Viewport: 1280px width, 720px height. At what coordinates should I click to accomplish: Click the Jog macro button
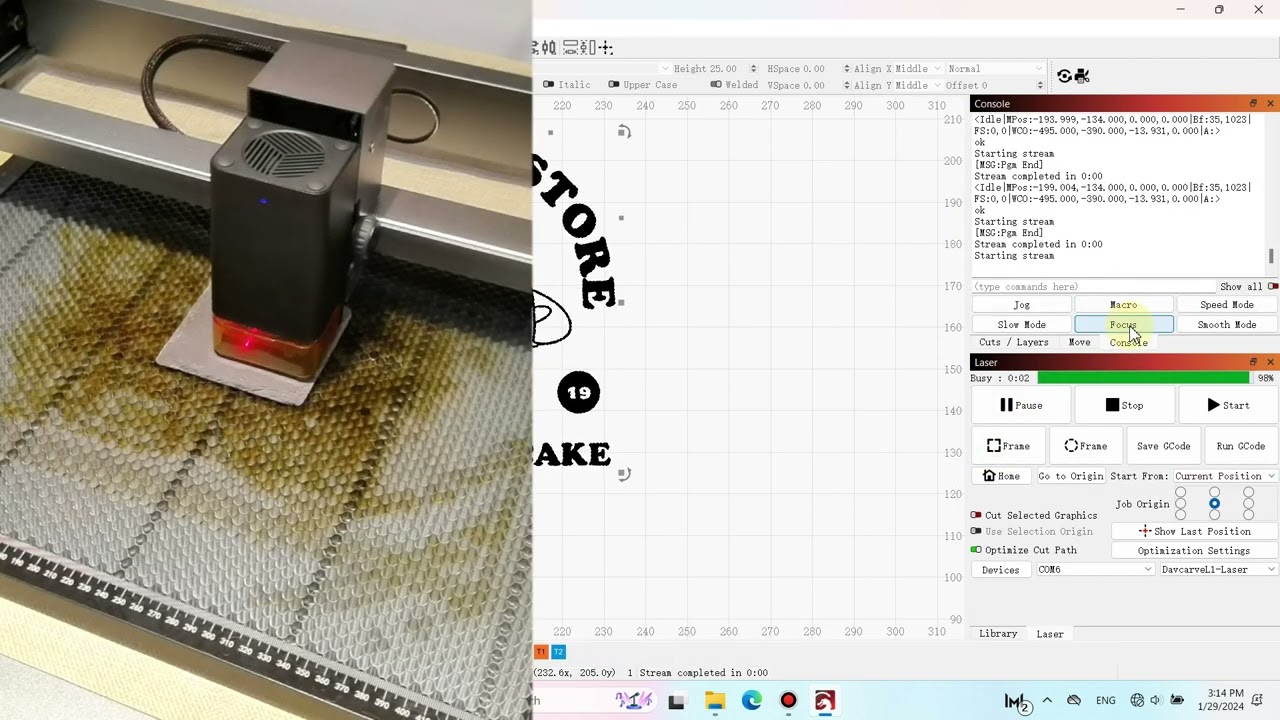tap(1021, 305)
